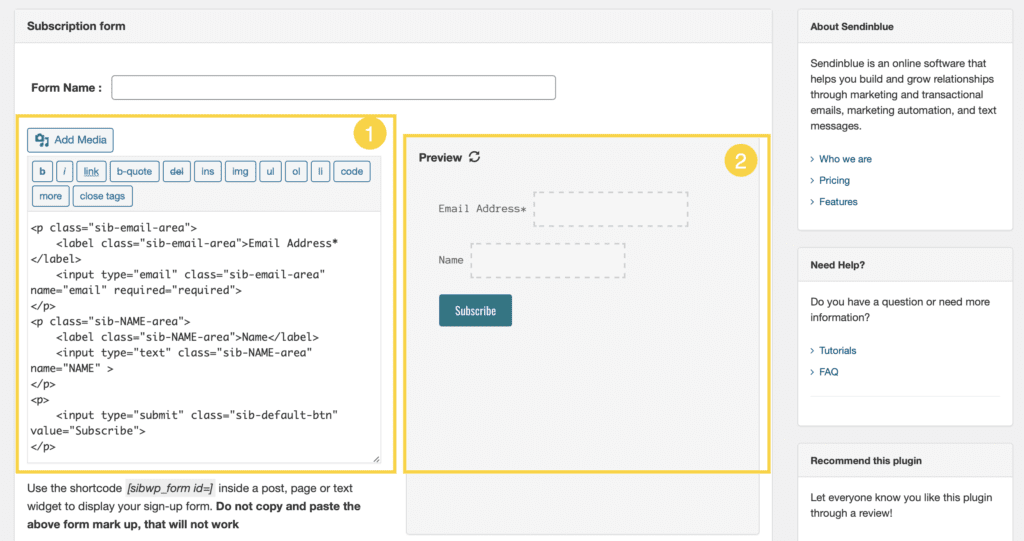The width and height of the screenshot is (1024, 541).
Task: Click into the Form Name field
Action: 334,88
